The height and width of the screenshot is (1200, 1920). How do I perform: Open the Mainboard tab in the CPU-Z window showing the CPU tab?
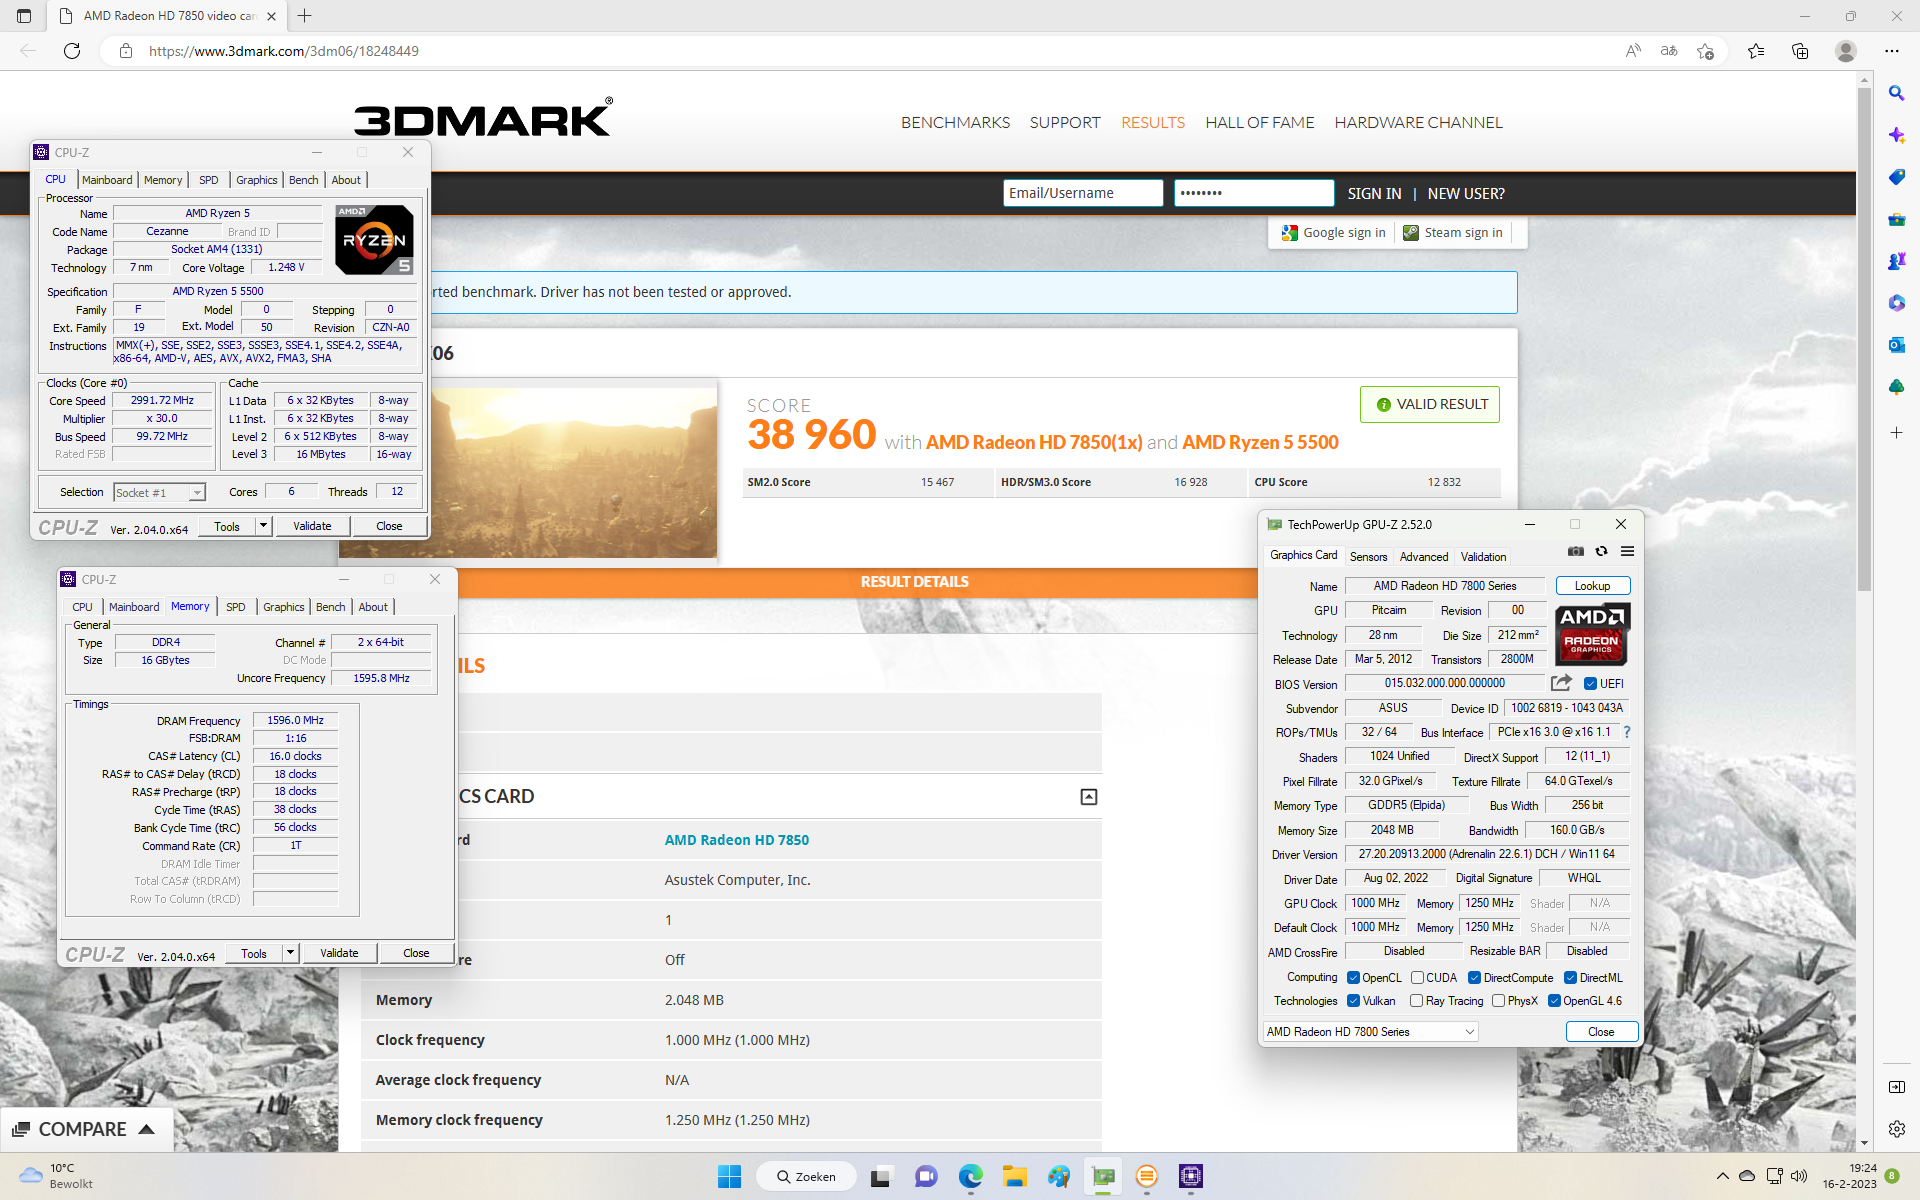coord(107,180)
